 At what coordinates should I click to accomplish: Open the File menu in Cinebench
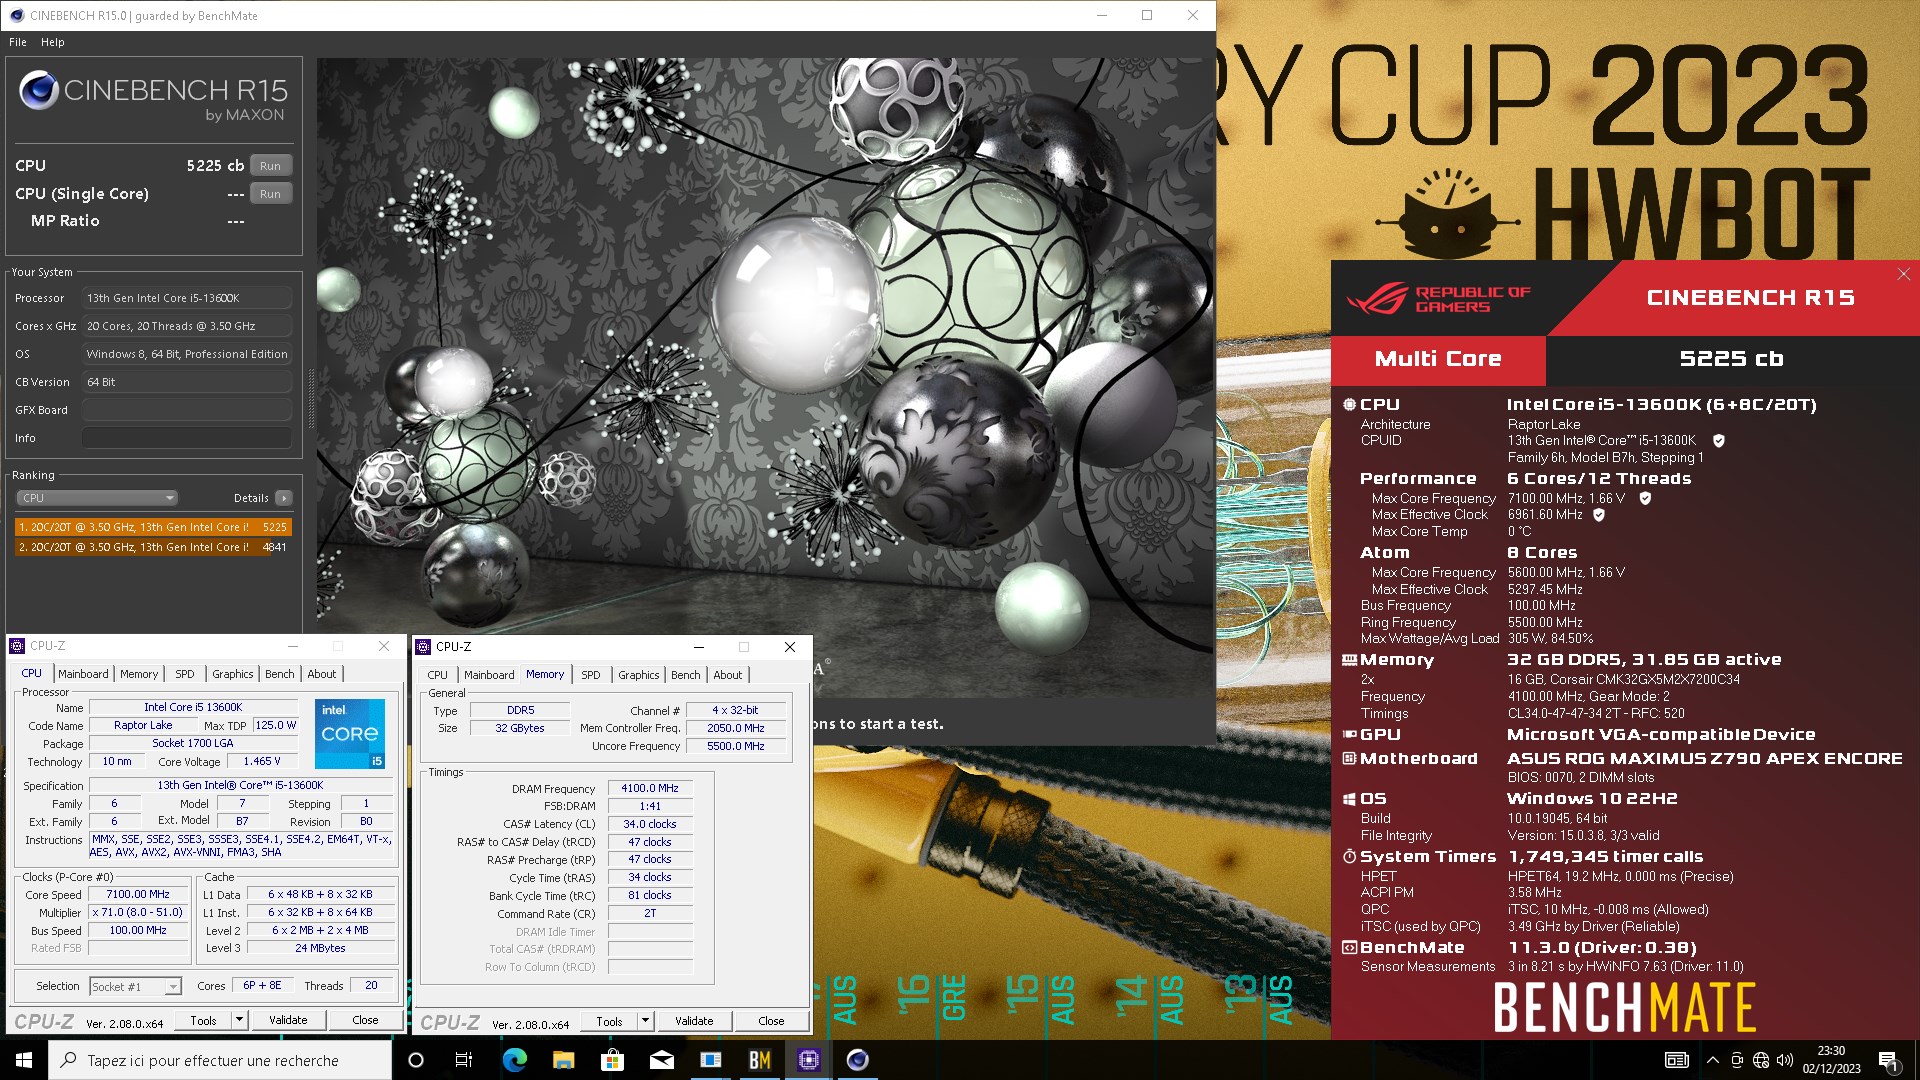pyautogui.click(x=18, y=42)
